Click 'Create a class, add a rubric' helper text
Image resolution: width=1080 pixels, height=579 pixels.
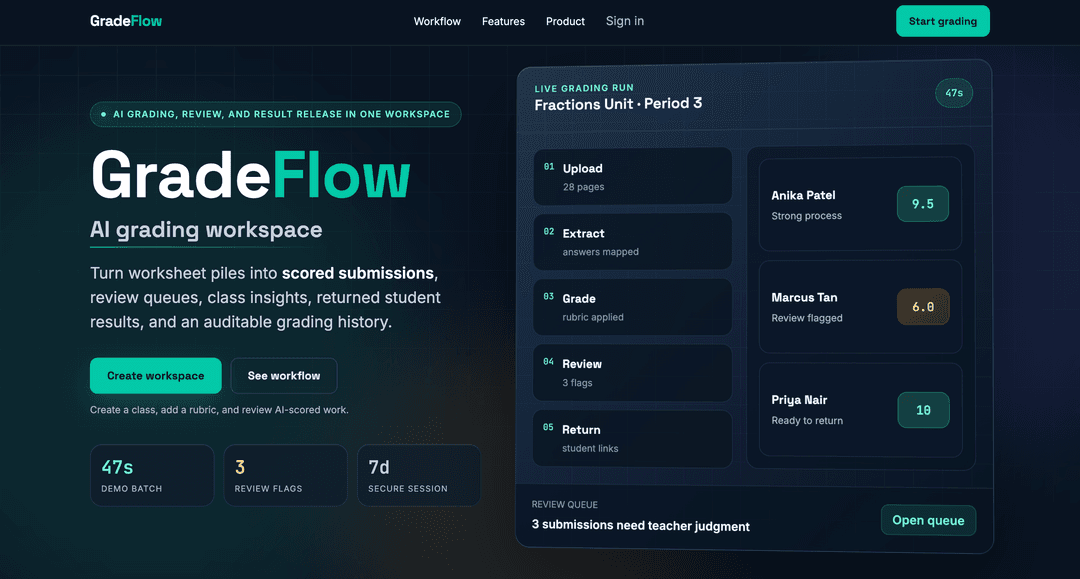tap(219, 410)
